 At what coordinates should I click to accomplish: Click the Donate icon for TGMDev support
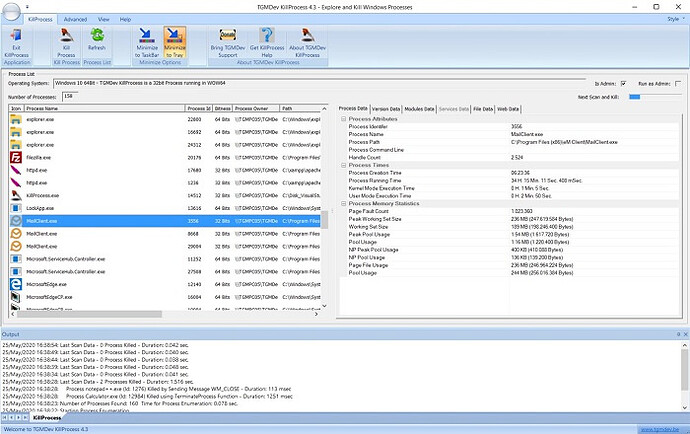click(228, 35)
